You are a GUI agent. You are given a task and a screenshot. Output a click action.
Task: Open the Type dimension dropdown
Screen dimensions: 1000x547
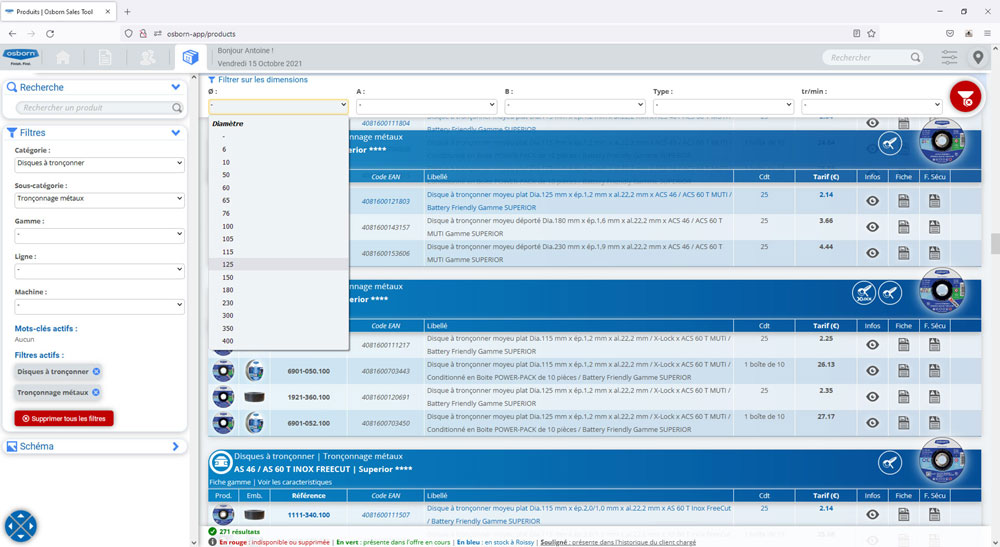click(x=723, y=105)
